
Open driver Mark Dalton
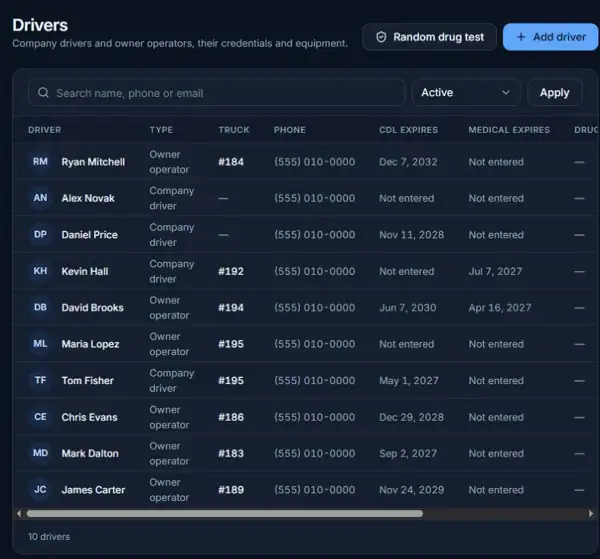point(90,453)
